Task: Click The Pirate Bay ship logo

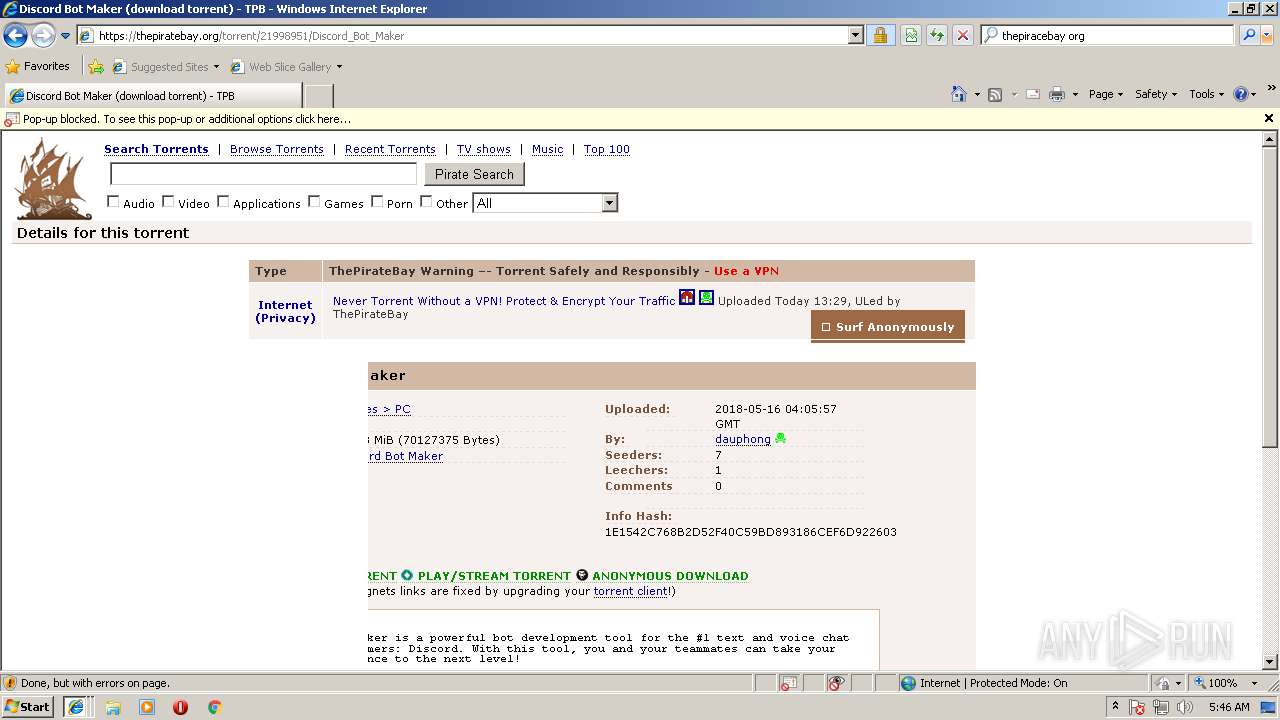Action: tap(53, 179)
